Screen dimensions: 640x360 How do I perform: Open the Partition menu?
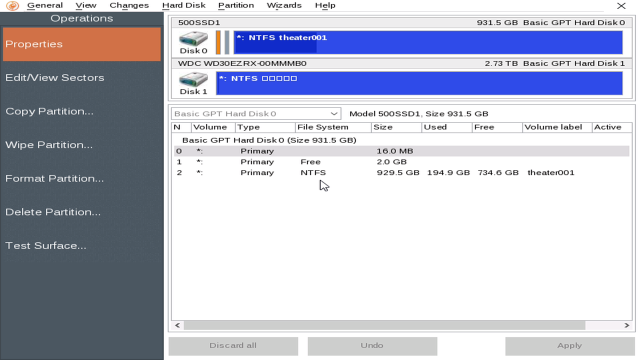point(236,5)
